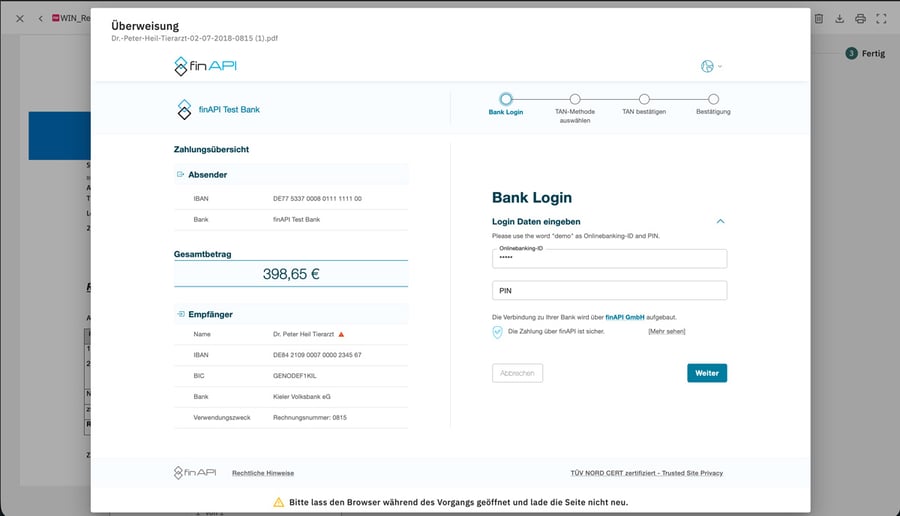Screen dimensions: 900x516
Task: Click the Absender section icon
Action: (x=180, y=174)
